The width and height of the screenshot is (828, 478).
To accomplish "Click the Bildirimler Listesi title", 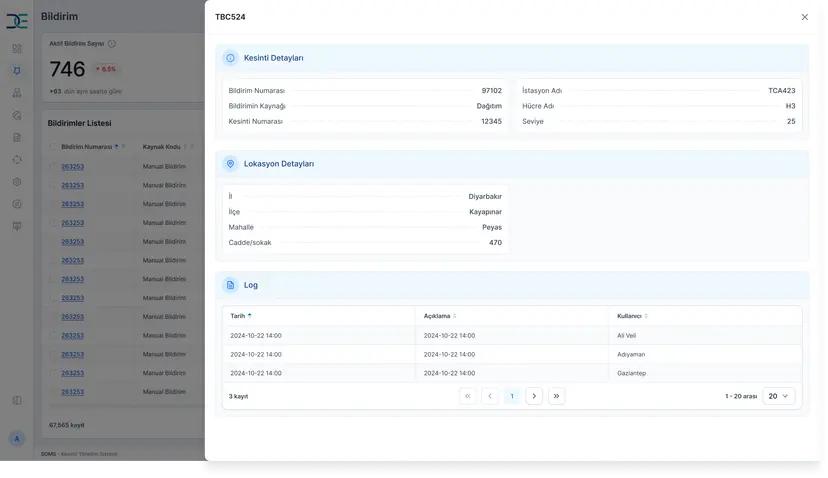I will pos(79,123).
